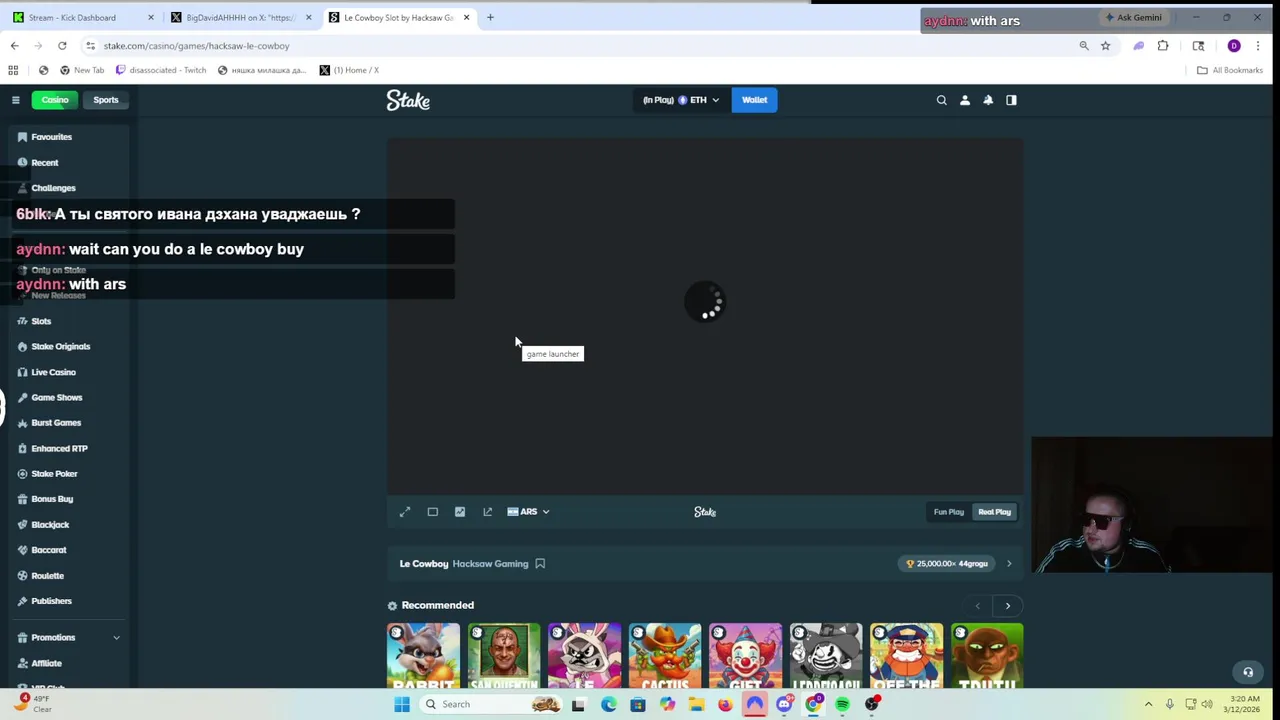Open Bonus Buy in the sidebar
This screenshot has height=720, width=1280.
(x=52, y=498)
